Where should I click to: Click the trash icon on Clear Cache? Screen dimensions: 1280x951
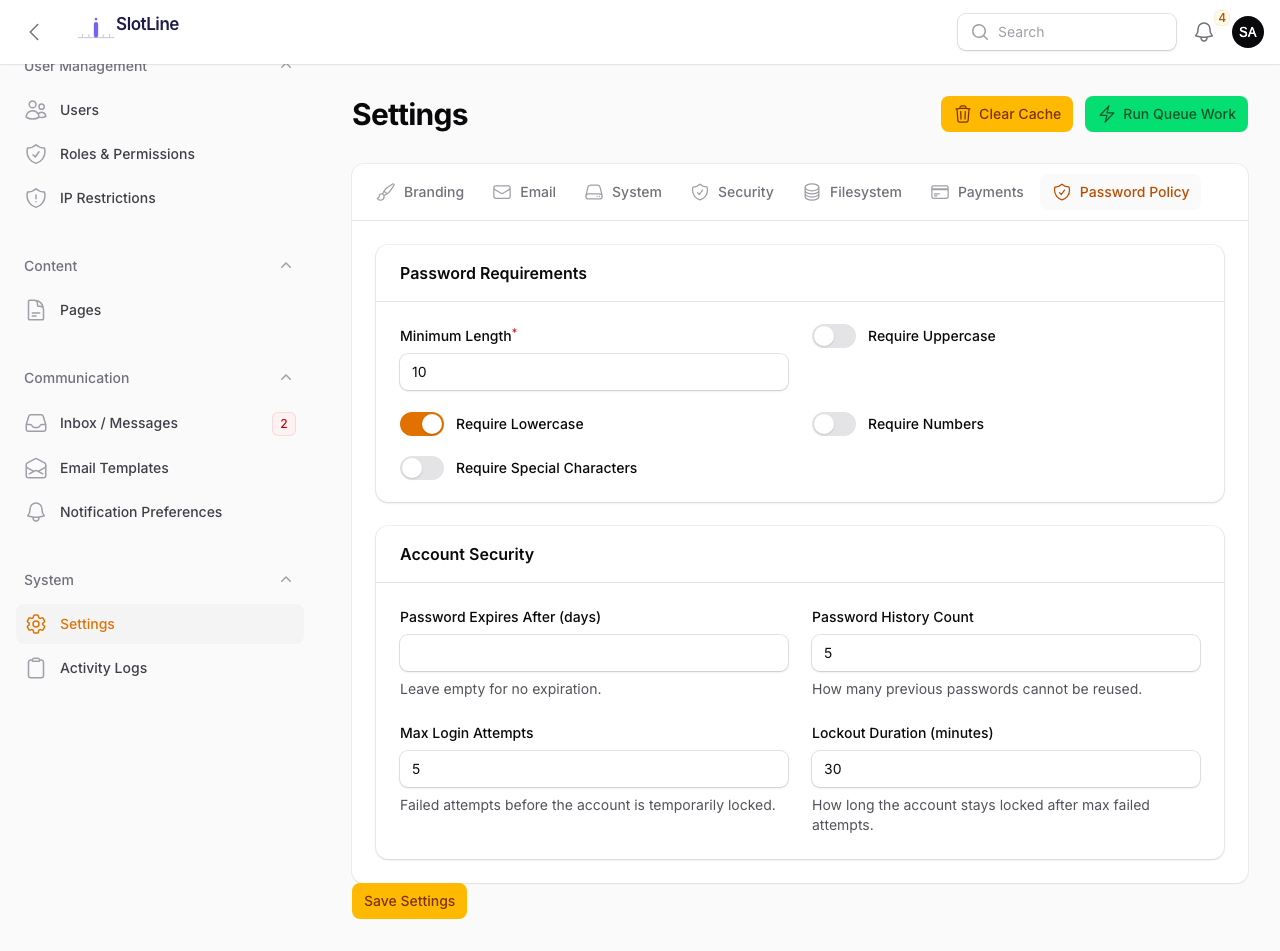point(963,114)
